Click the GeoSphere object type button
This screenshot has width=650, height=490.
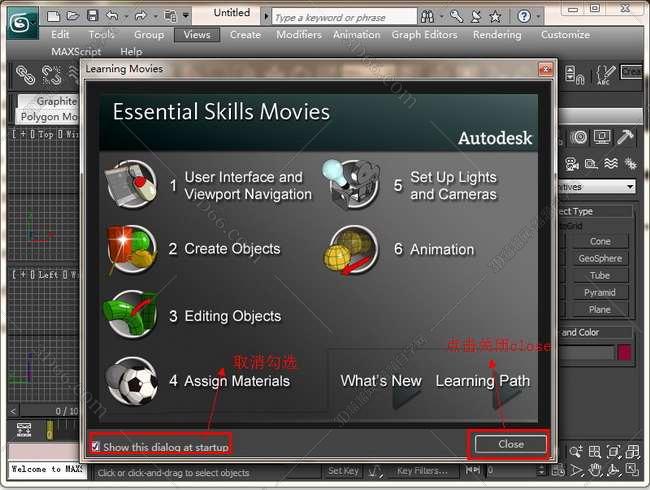[x=600, y=258]
